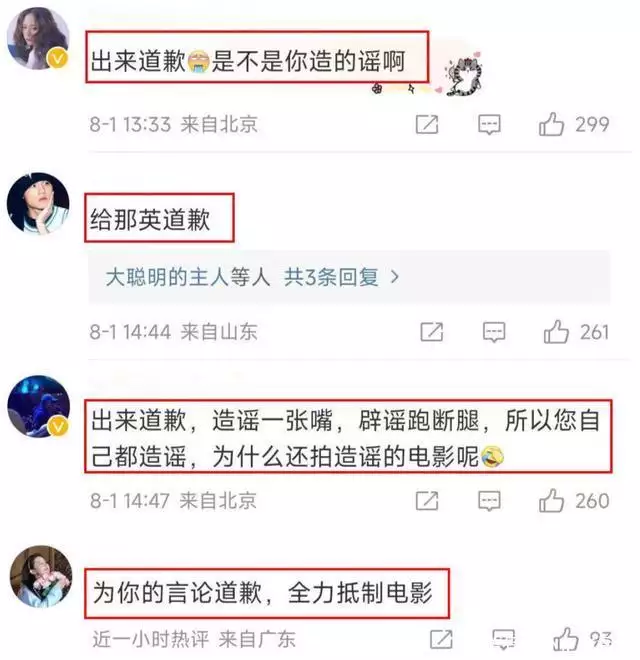The image size is (640, 660).
Task: Share the comment from 山东
Action: [x=432, y=332]
